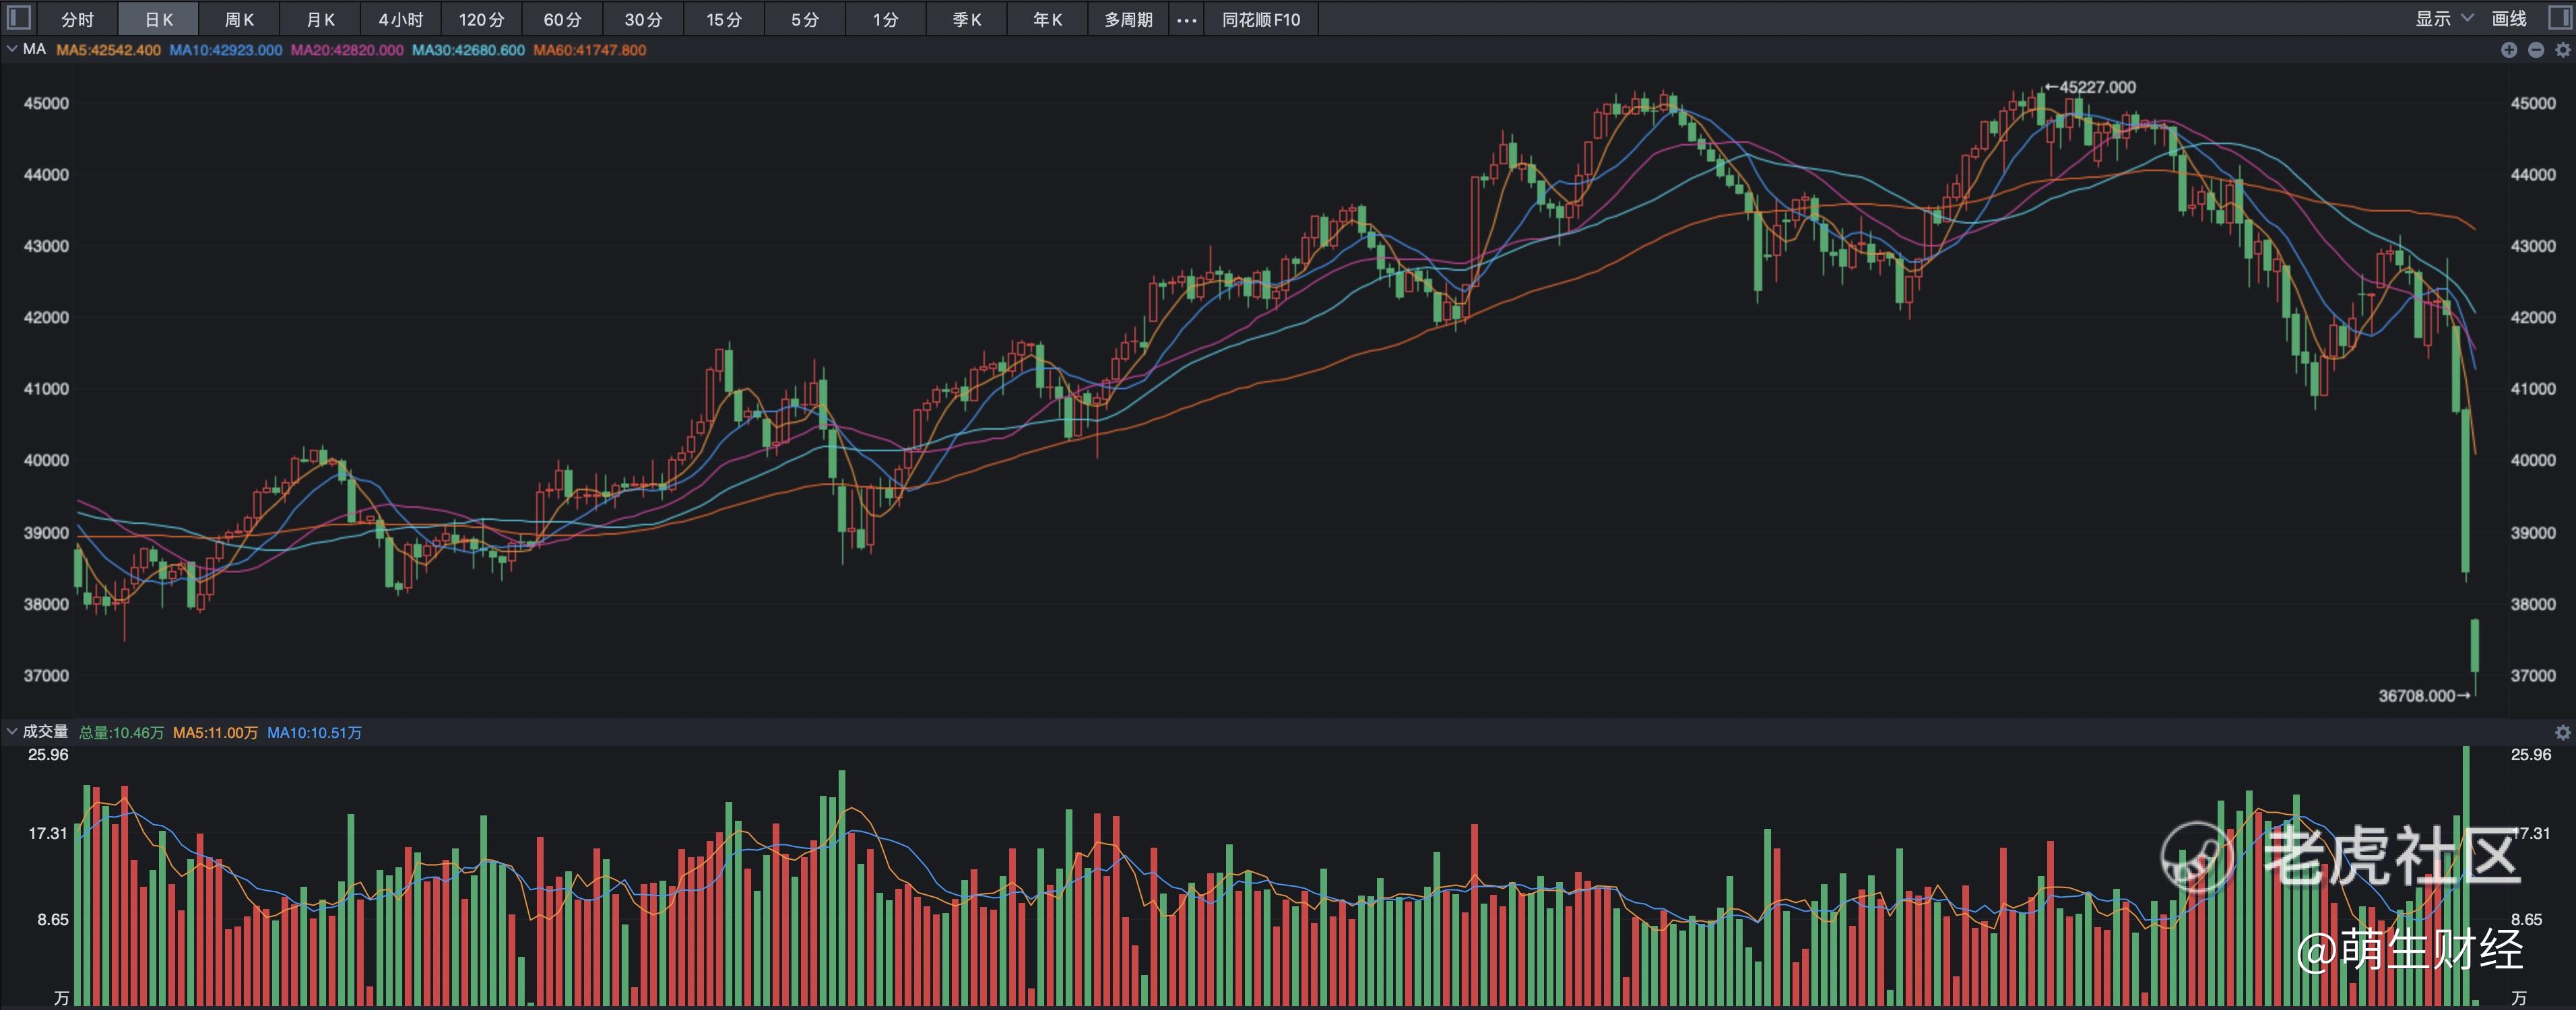The image size is (2576, 1010).
Task: Select the 年K period tab
Action: click(x=1047, y=20)
